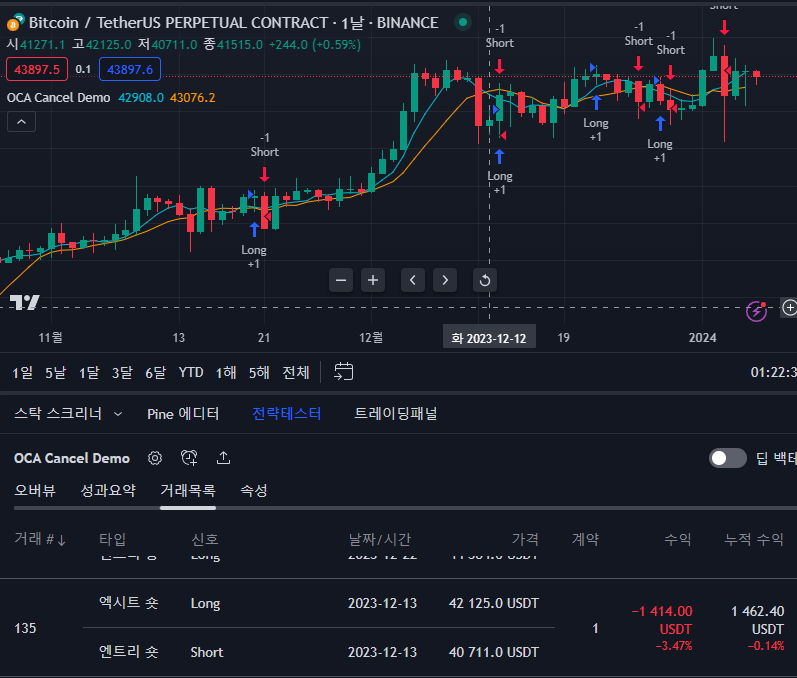The height and width of the screenshot is (678, 797).
Task: Set time range to 1달
Action: 89,373
